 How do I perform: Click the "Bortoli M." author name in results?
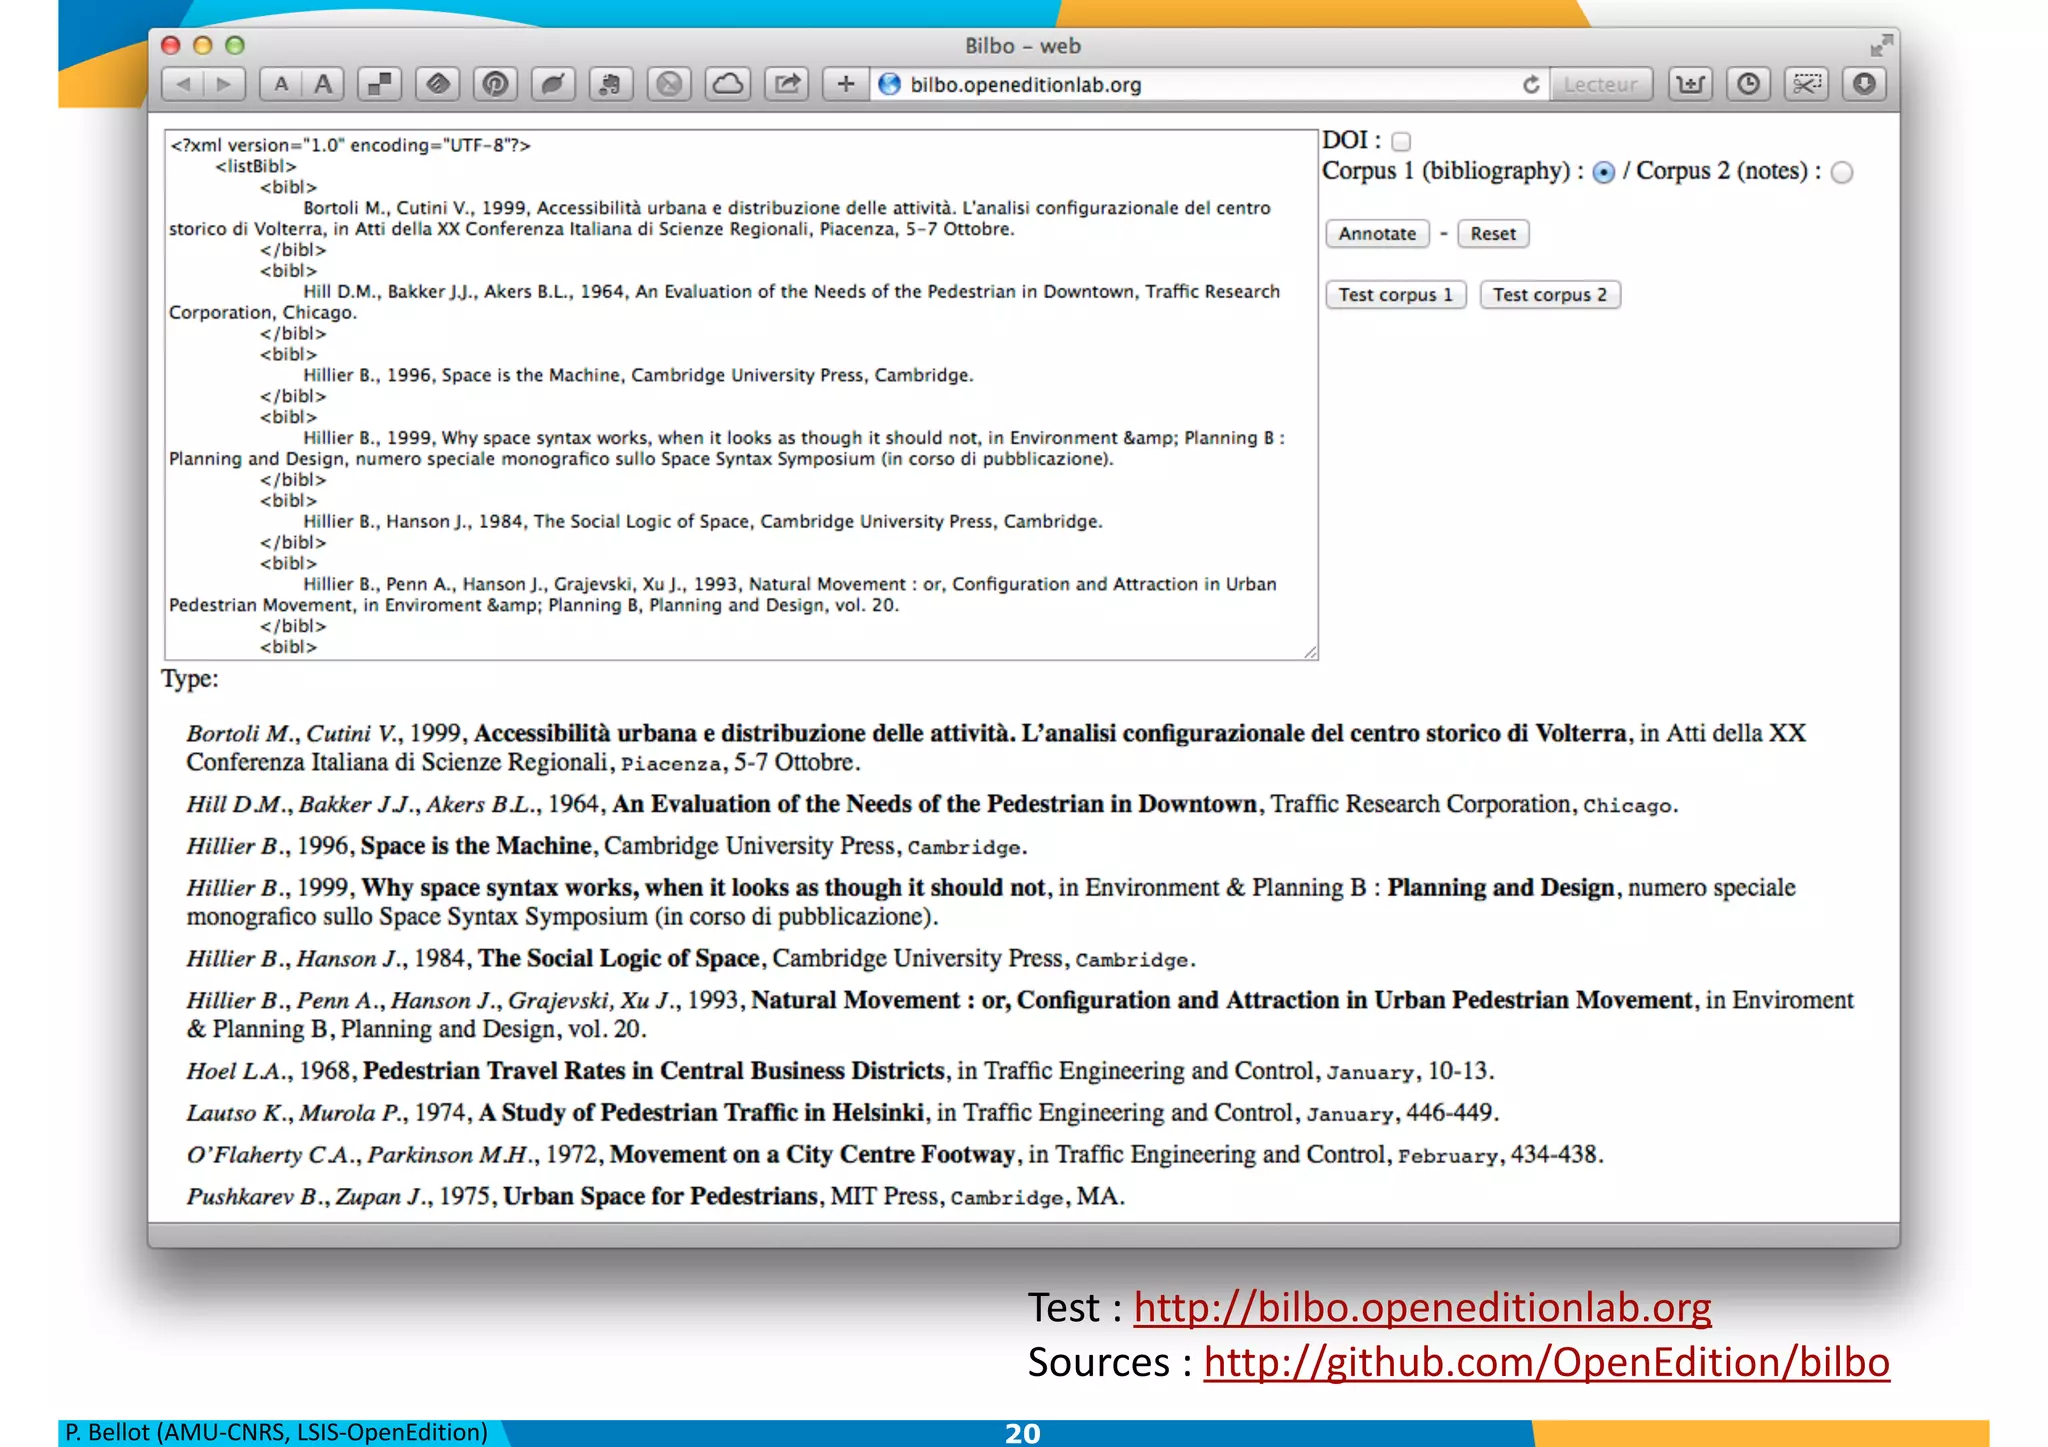[238, 733]
